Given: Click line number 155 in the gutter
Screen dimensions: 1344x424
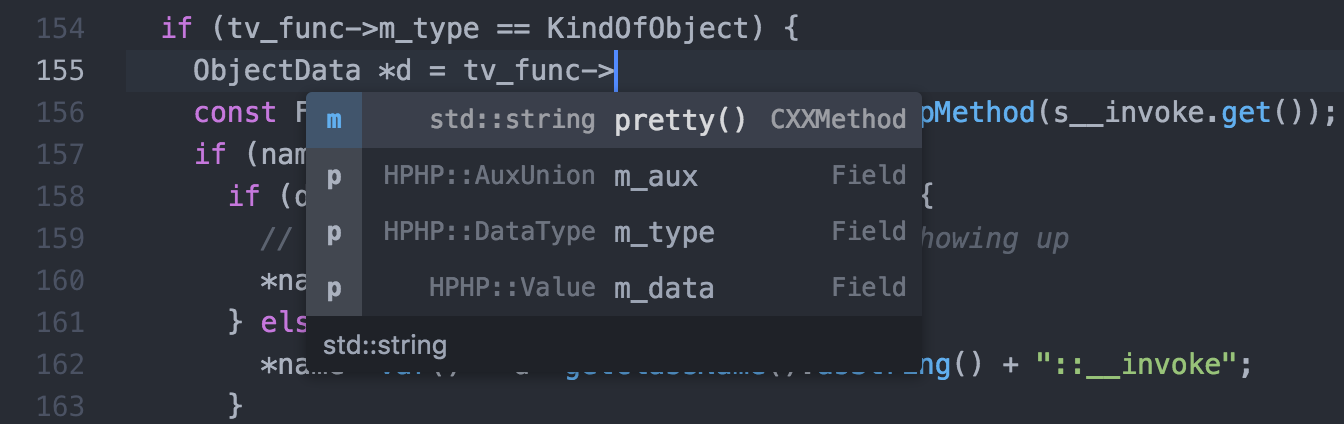Looking at the screenshot, I should coord(60,71).
